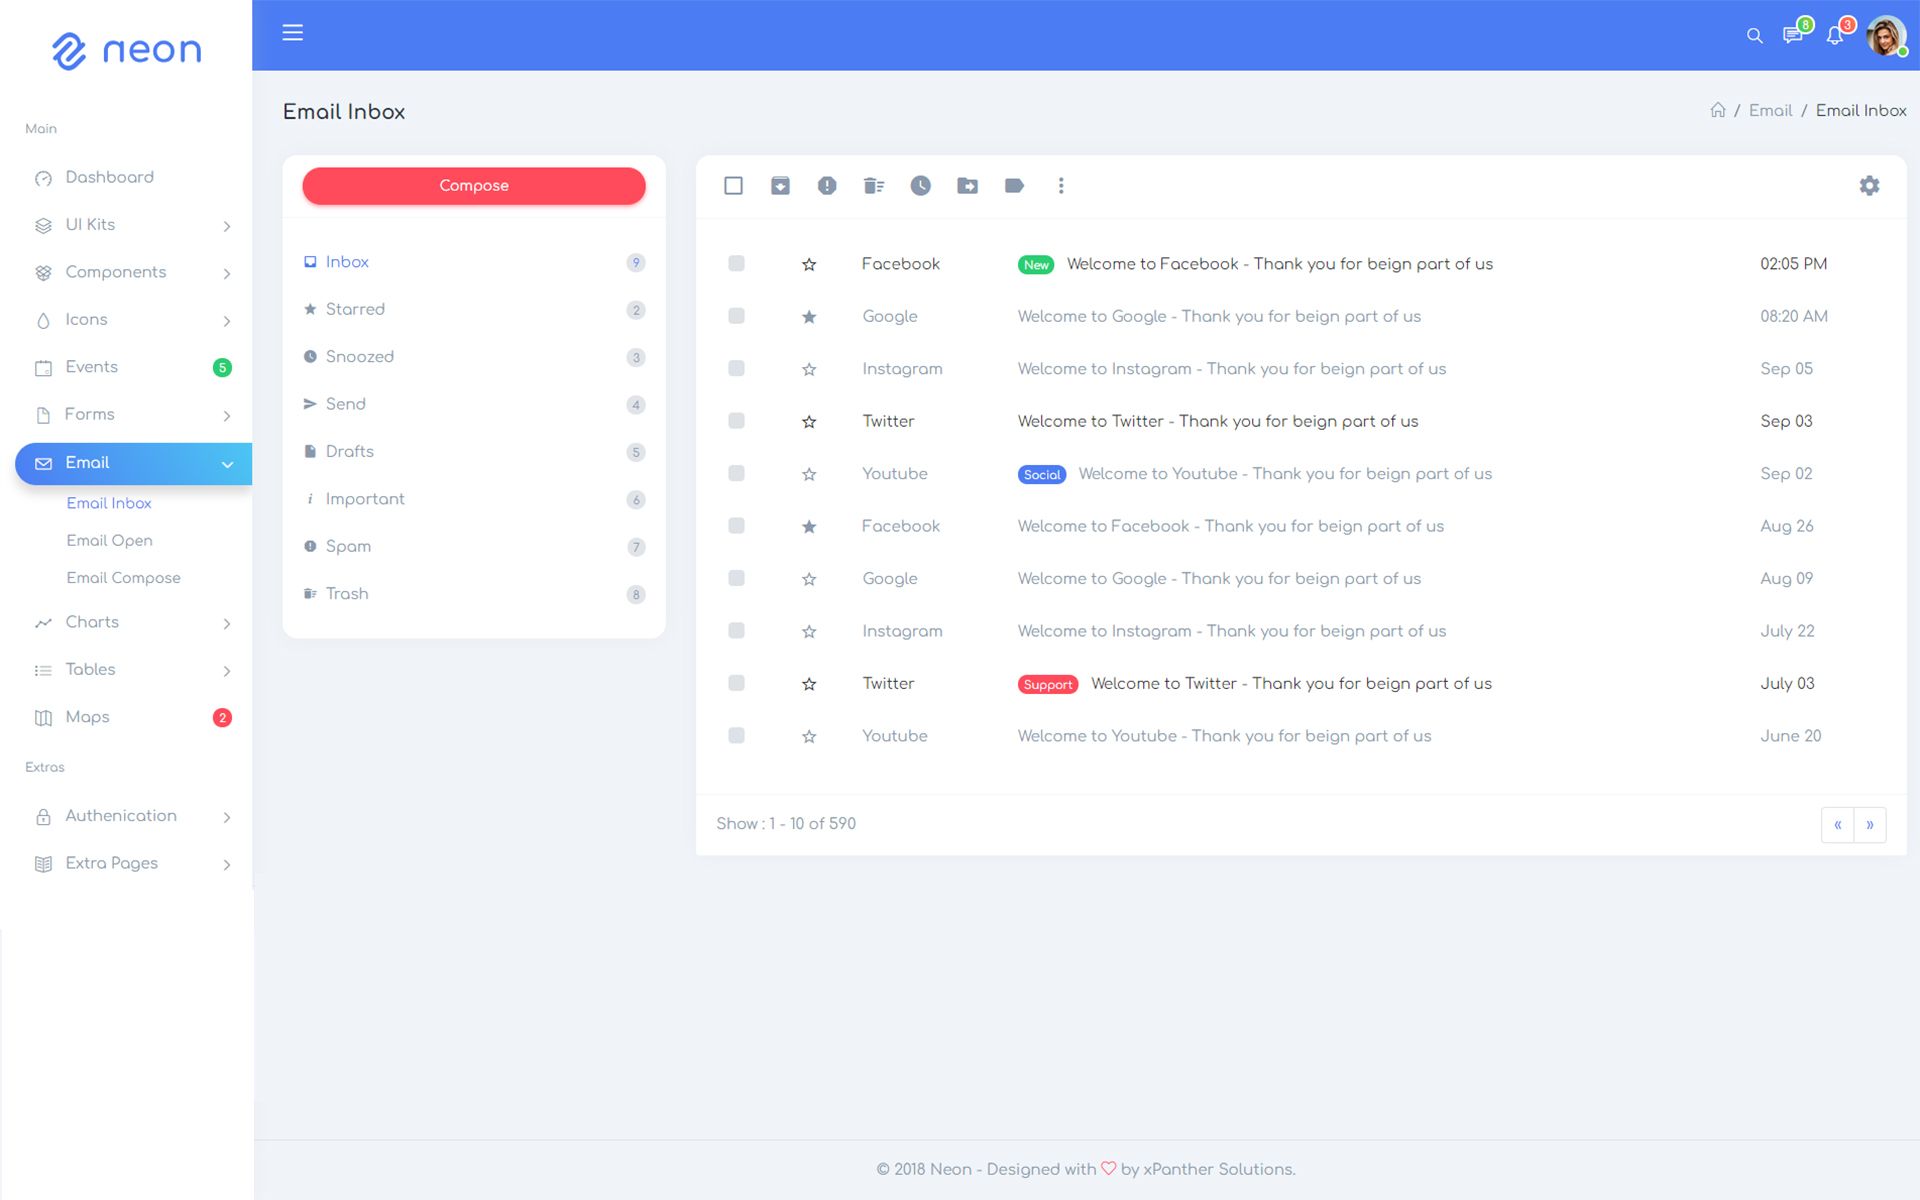Check the Instagram email checkbox
Viewport: 1920px width, 1200px height.
pos(735,368)
